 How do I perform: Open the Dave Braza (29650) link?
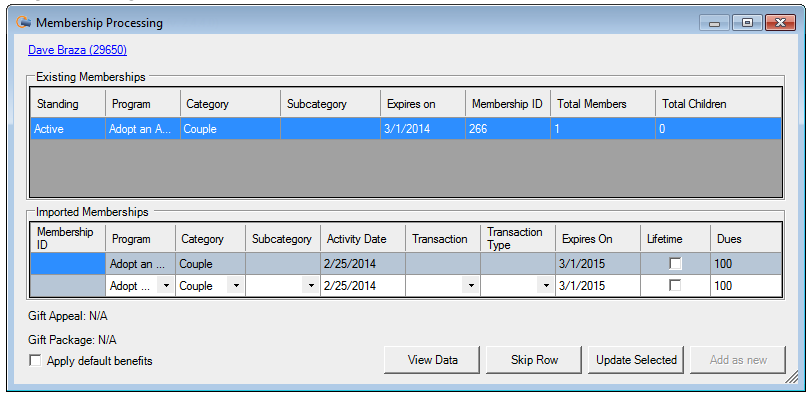78,50
